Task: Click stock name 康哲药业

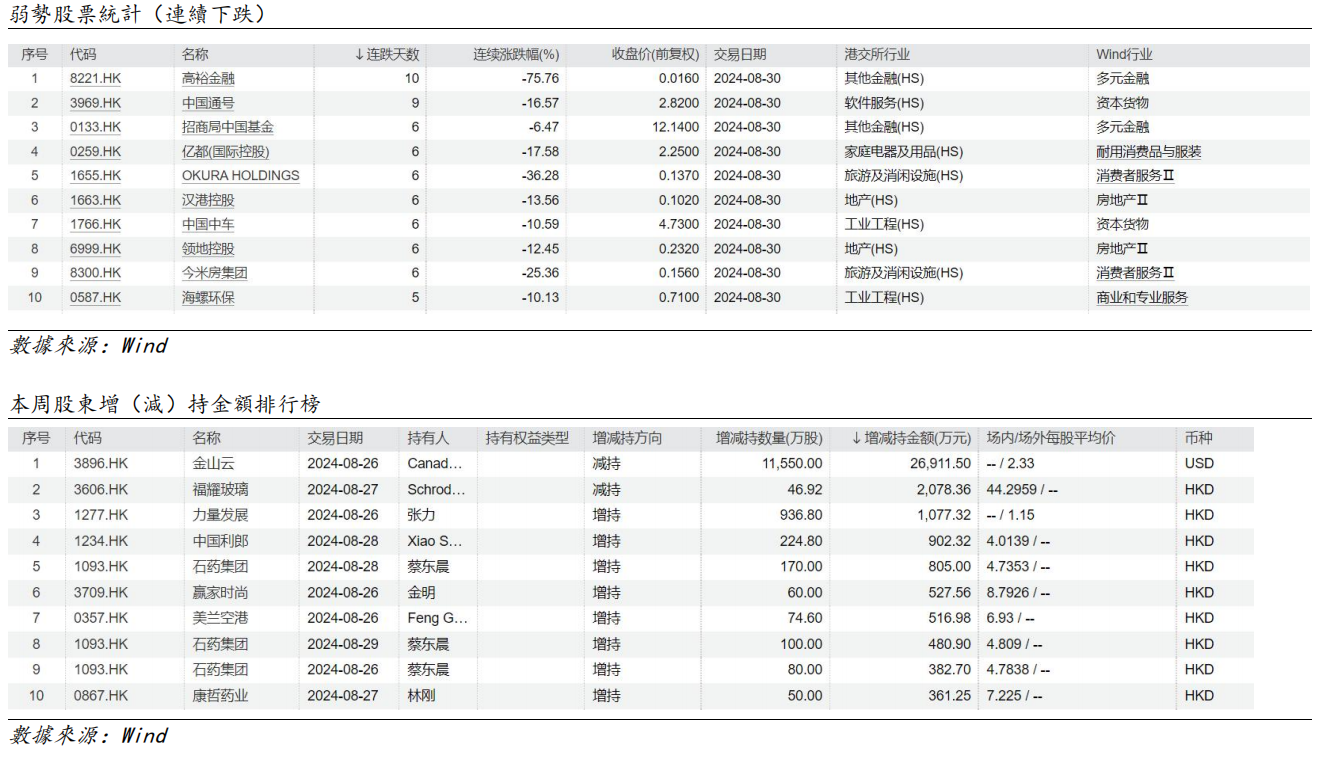Action: (220, 696)
